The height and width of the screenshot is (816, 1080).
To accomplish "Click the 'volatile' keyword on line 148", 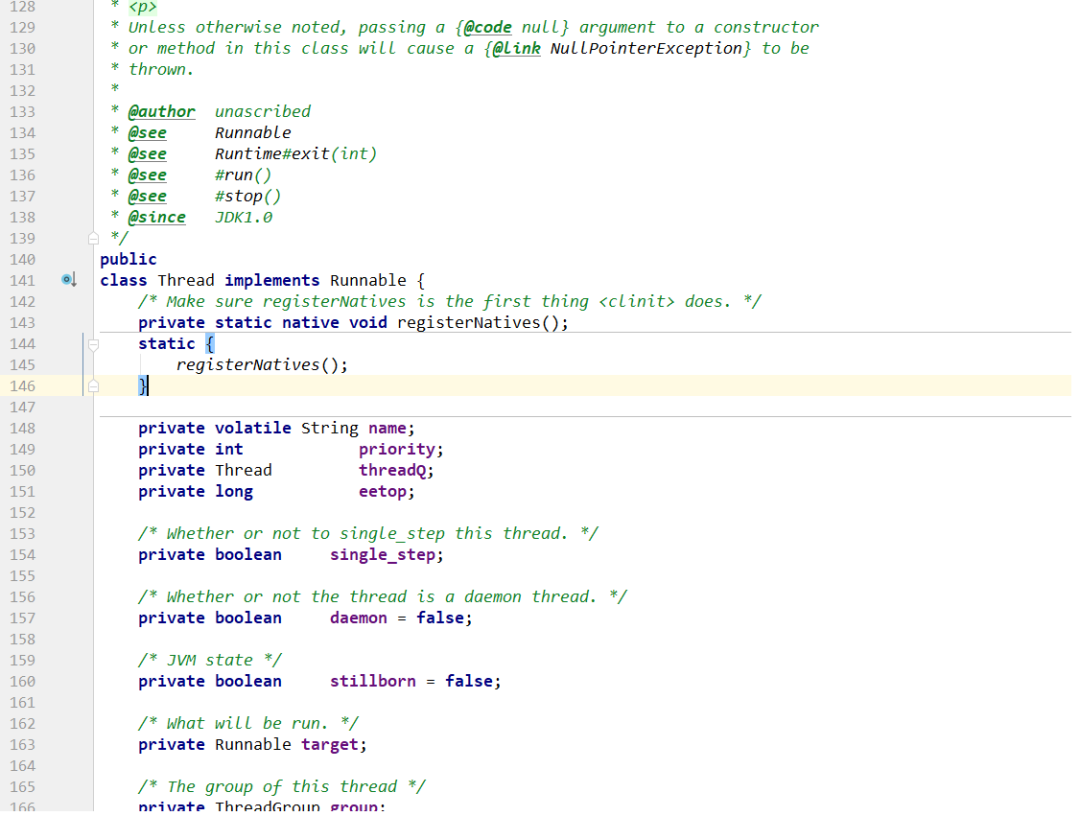I will click(253, 428).
